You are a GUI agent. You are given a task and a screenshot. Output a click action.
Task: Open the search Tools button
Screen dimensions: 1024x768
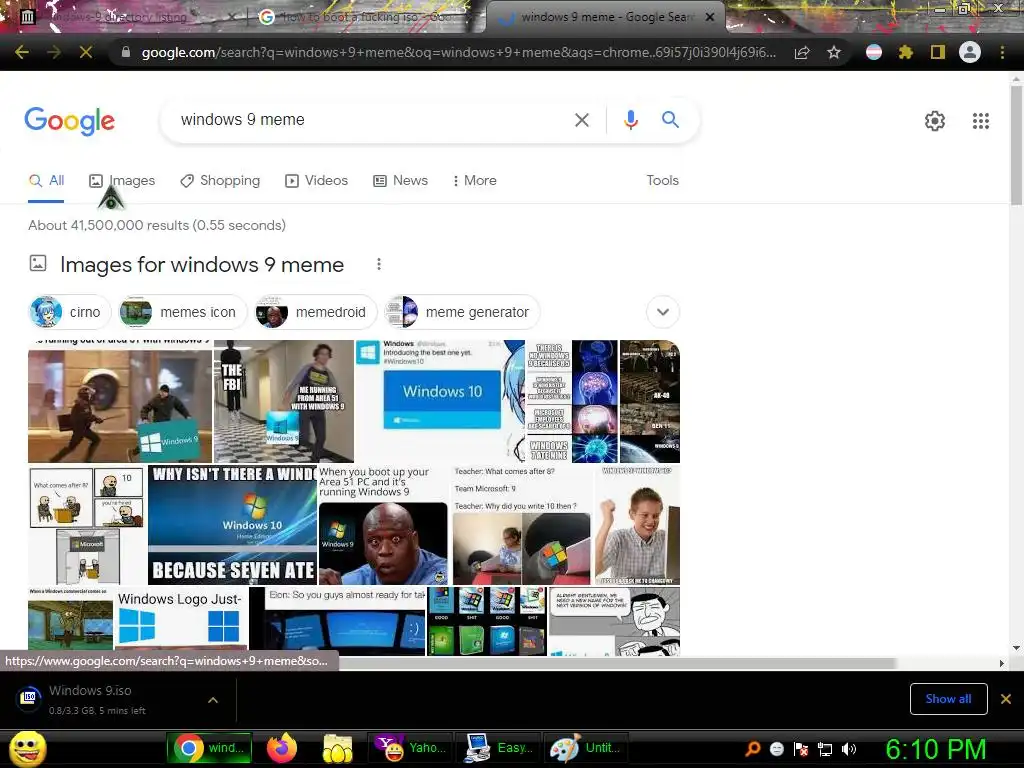[x=662, y=181]
